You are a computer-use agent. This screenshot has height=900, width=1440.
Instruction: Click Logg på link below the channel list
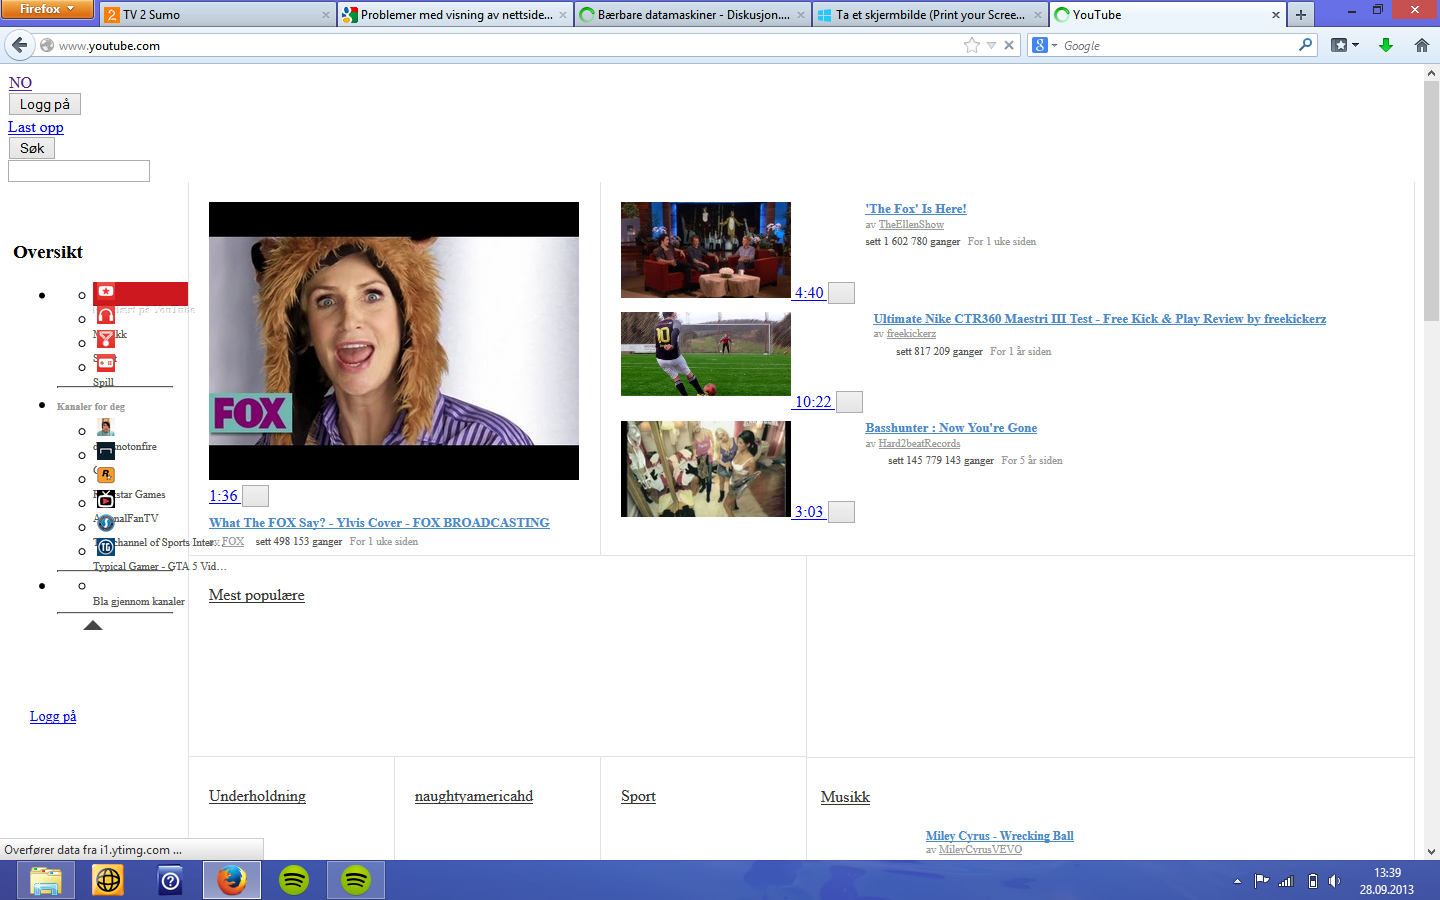53,716
